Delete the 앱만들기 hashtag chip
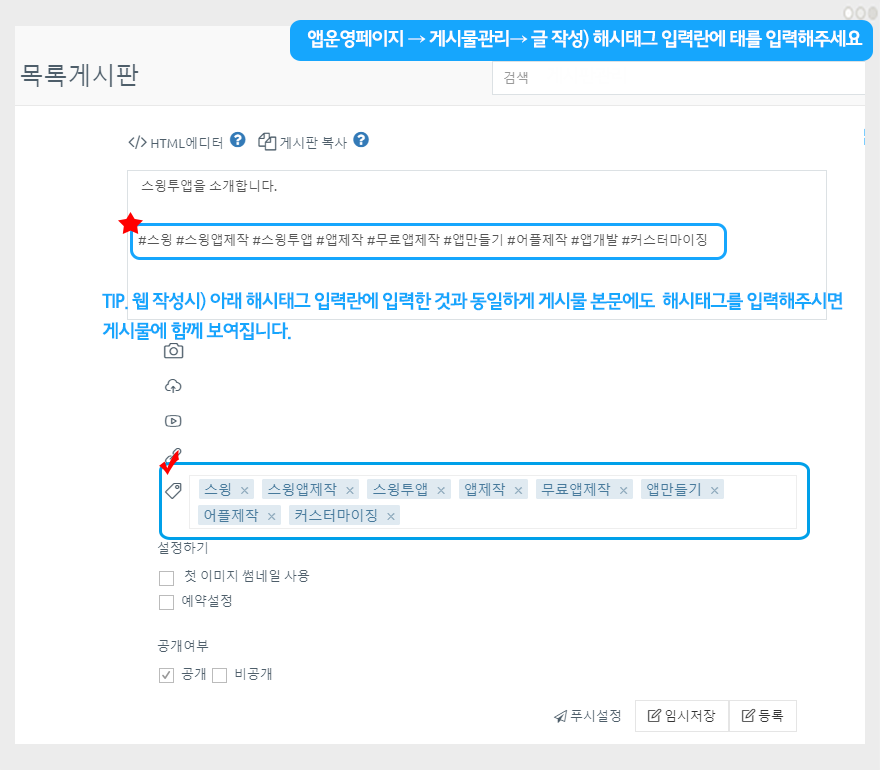Viewport: 880px width, 770px height. pos(715,490)
